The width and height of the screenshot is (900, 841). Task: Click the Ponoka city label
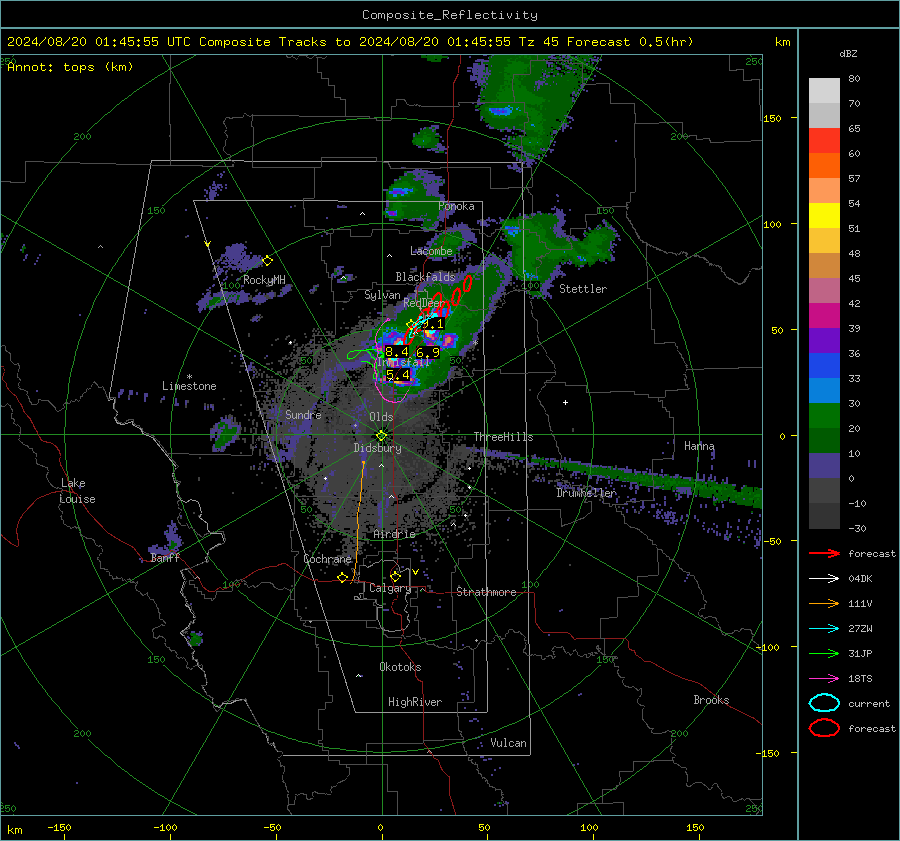(x=456, y=206)
